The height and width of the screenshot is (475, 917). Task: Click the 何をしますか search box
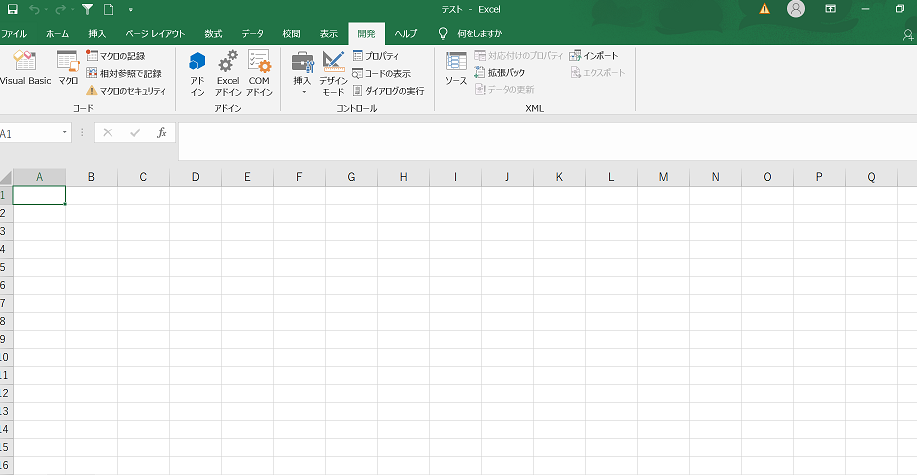[480, 33]
